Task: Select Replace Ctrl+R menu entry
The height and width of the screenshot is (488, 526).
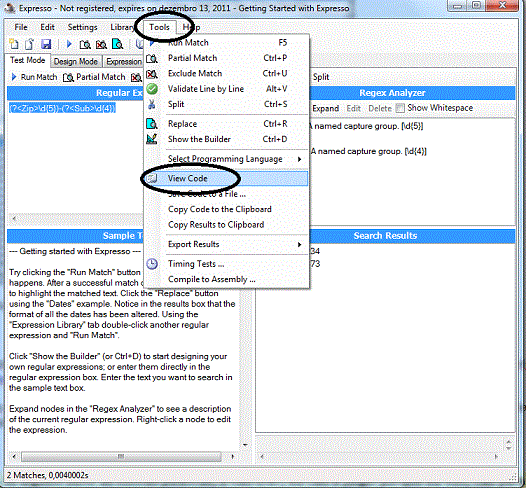Action: pyautogui.click(x=225, y=124)
